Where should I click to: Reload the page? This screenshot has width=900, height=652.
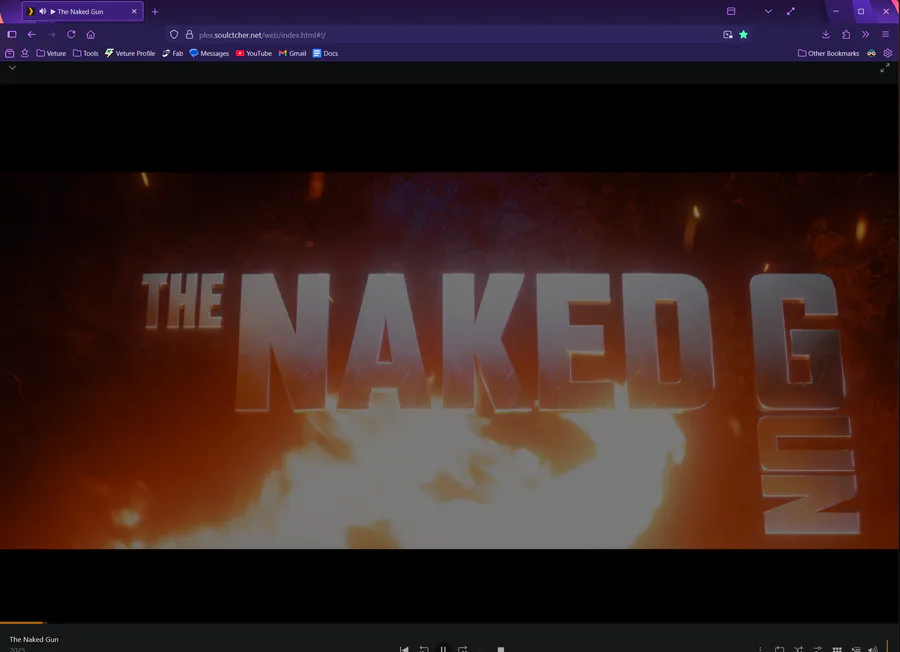[71, 34]
